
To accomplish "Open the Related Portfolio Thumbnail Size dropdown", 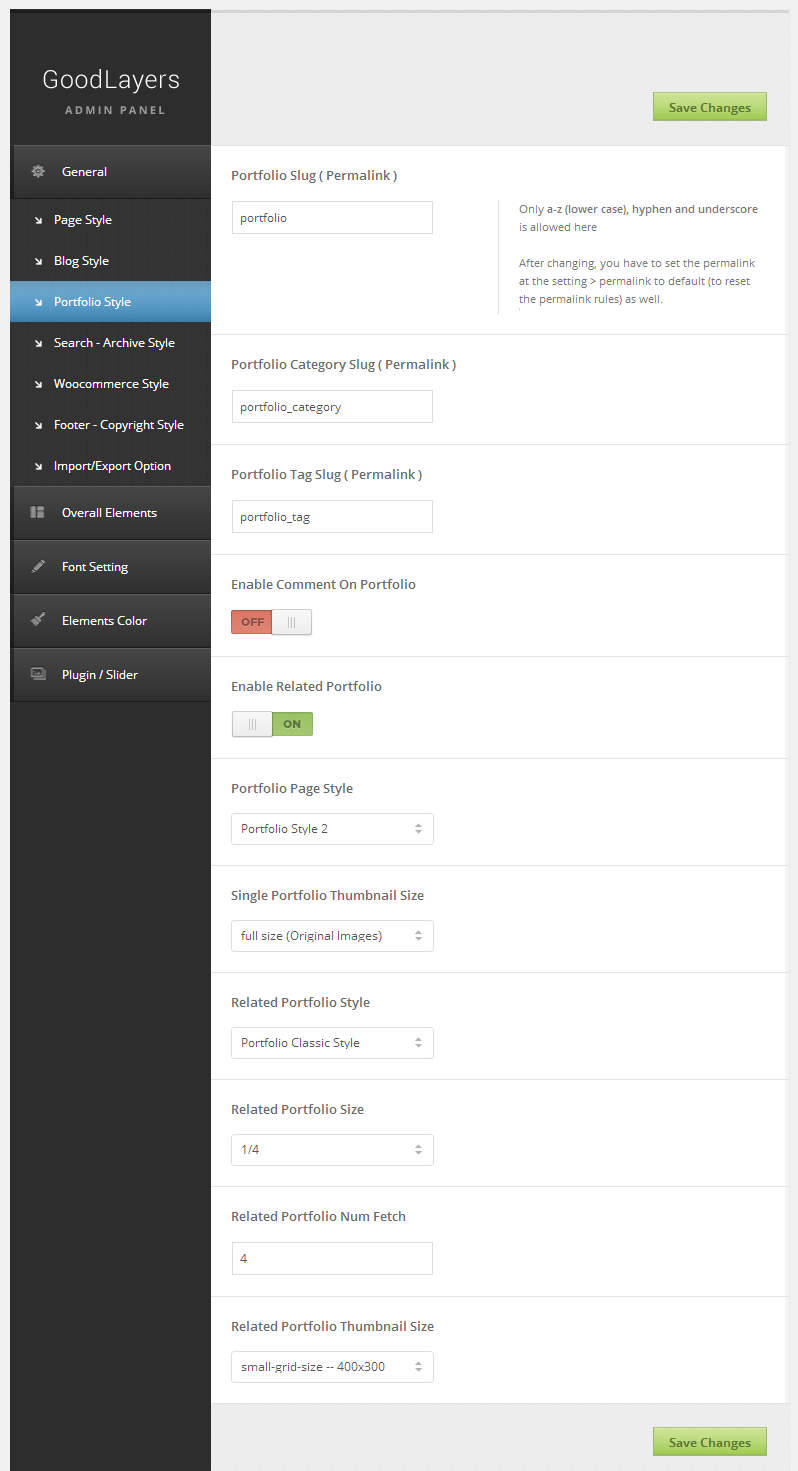I will pos(332,1367).
